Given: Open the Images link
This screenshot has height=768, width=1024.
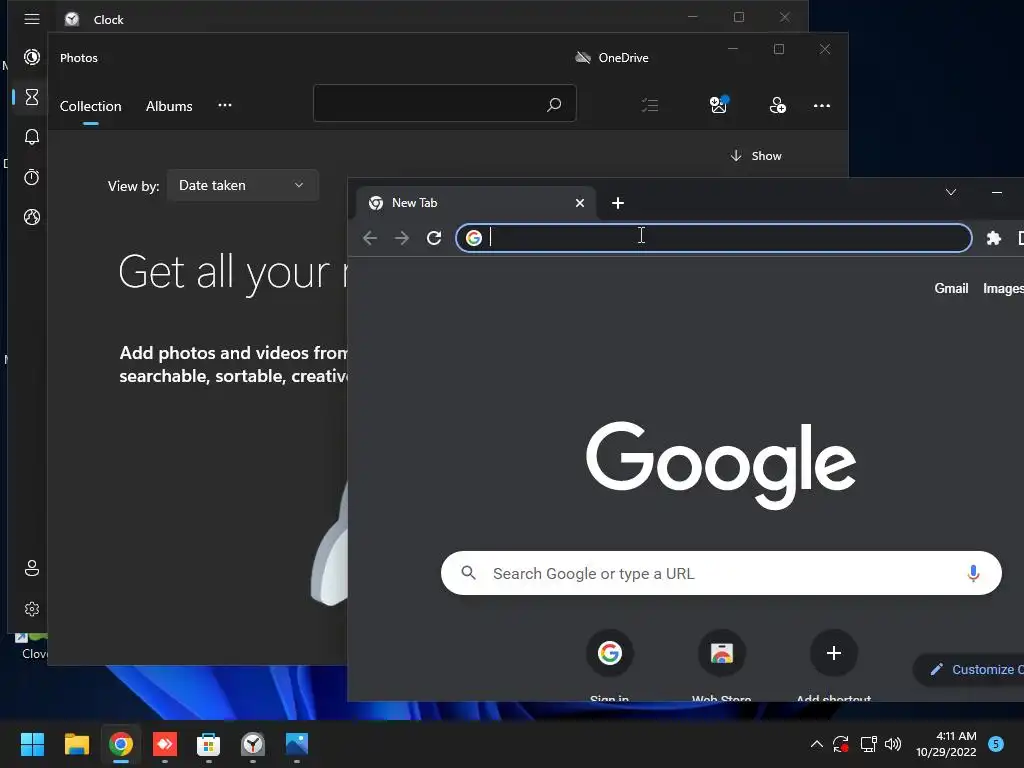Looking at the screenshot, I should 1003,288.
